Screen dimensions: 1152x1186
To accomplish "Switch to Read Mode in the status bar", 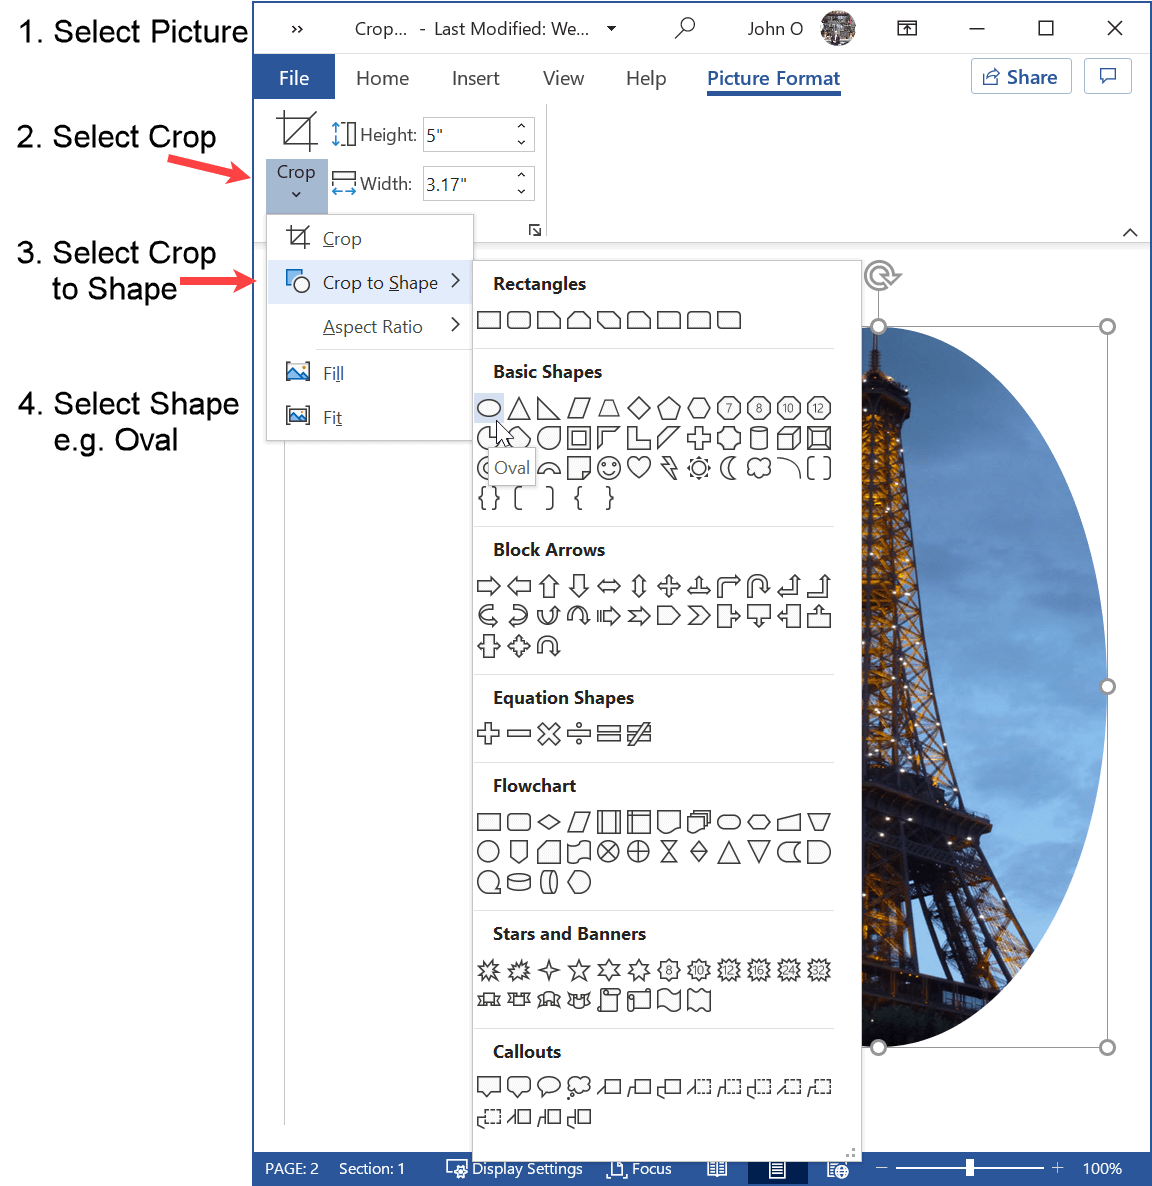I will (717, 1168).
